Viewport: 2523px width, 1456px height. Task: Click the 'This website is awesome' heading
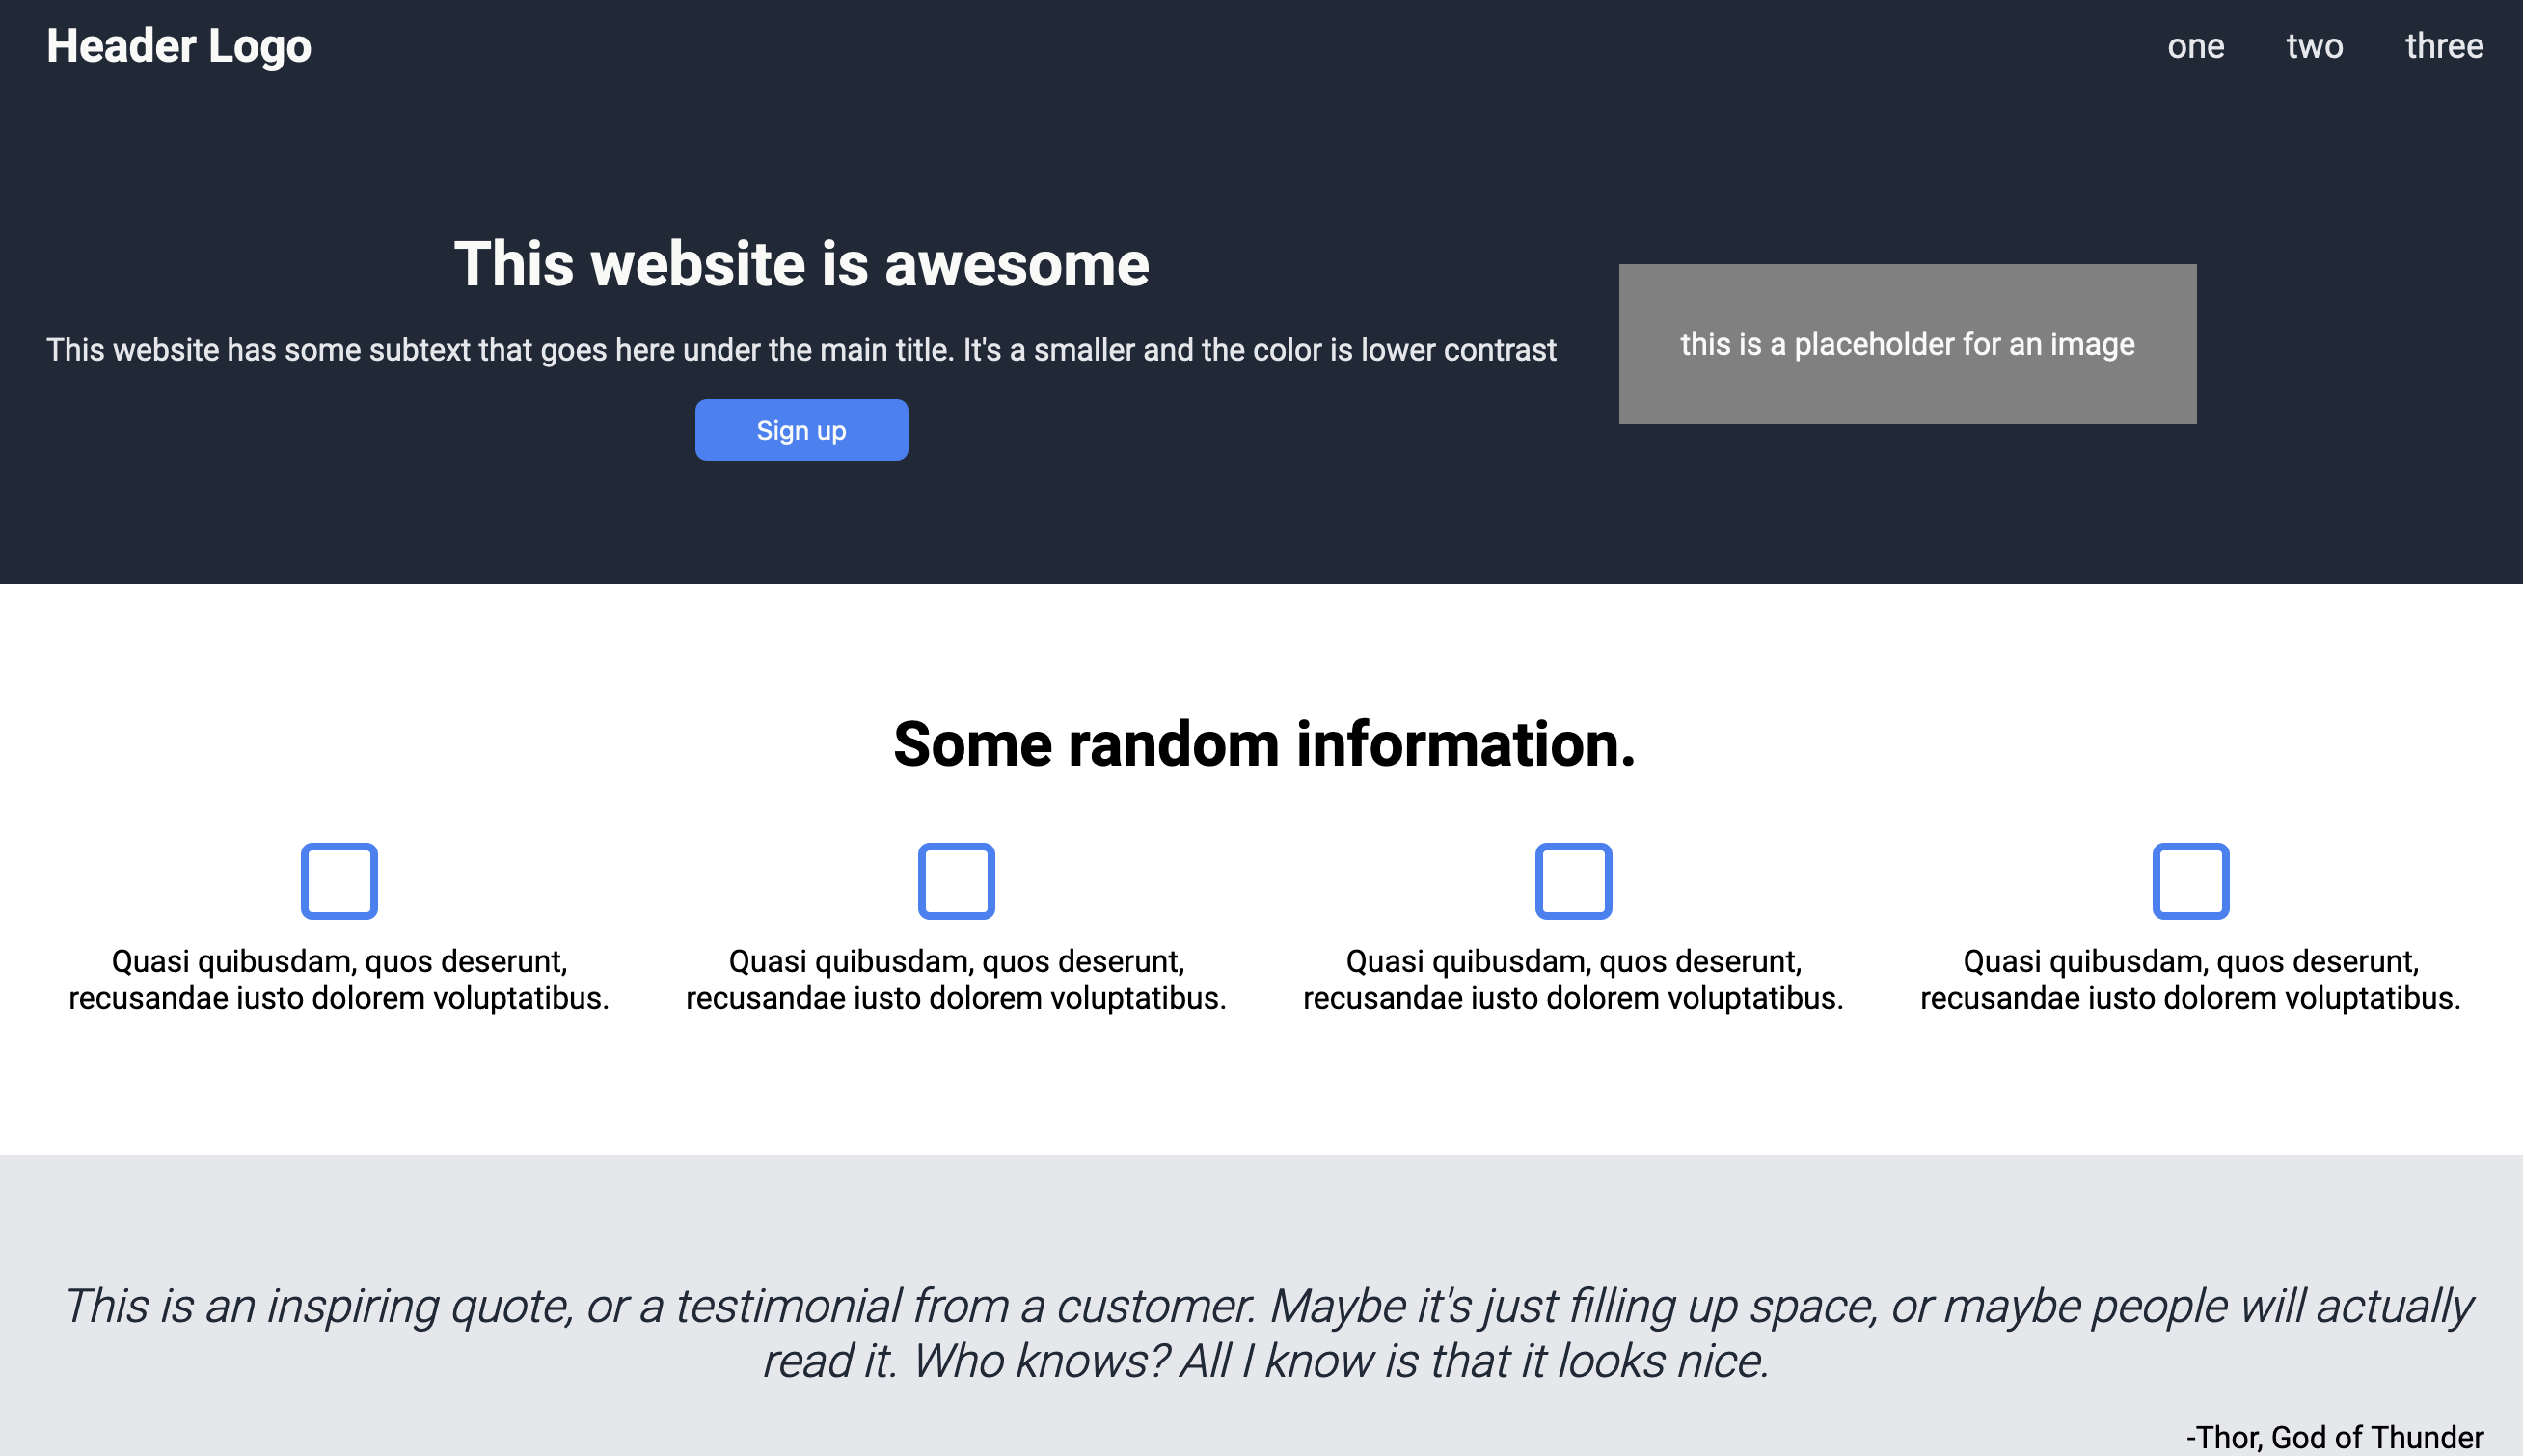[801, 263]
